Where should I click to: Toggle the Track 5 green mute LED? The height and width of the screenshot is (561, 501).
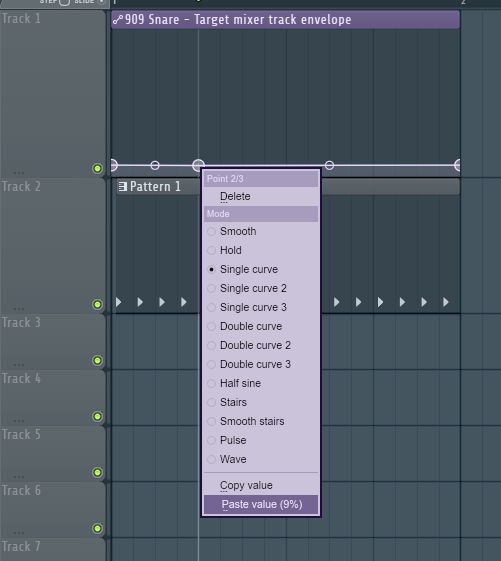(97, 472)
